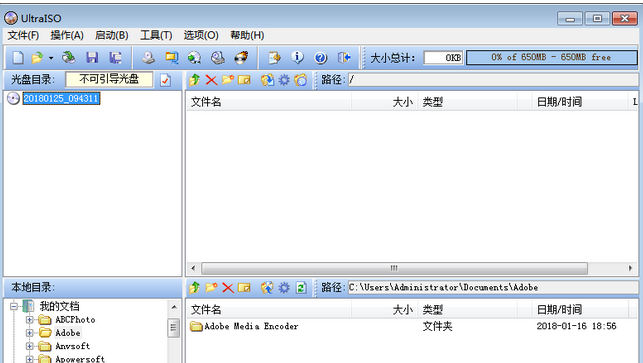
Task: Click the green refresh icon in local toolbar
Action: click(x=301, y=288)
